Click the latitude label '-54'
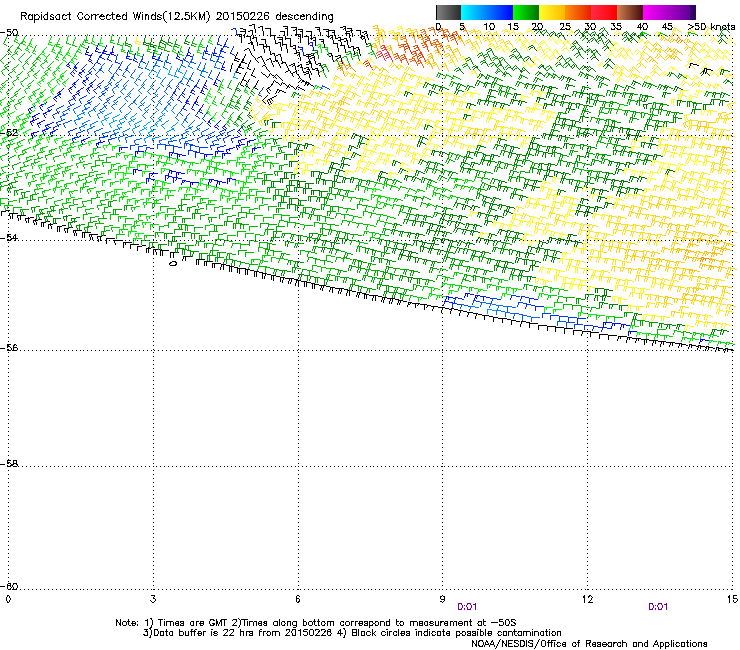The image size is (740, 650). [x=9, y=237]
